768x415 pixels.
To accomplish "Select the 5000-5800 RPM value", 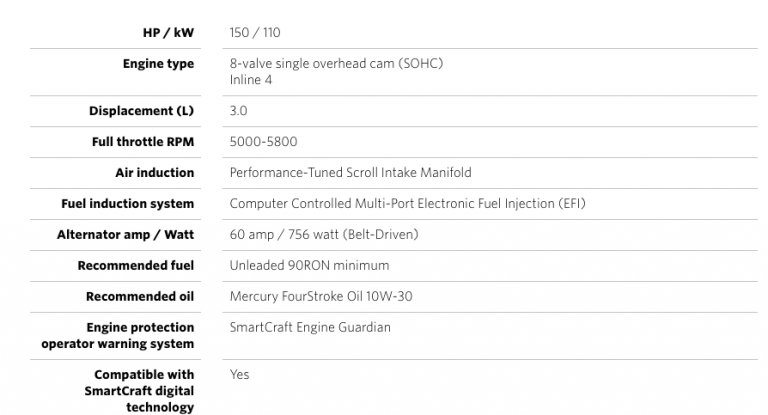I will pyautogui.click(x=264, y=142).
